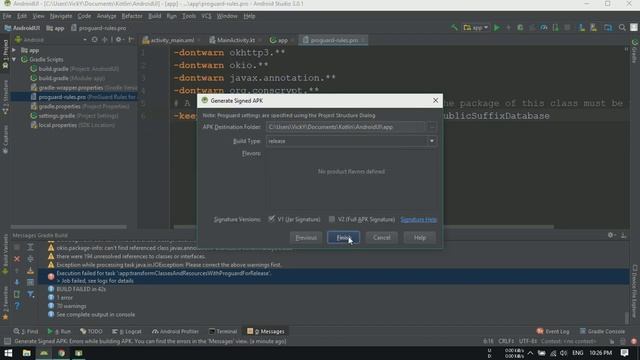The height and width of the screenshot is (360, 640).
Task: Click the down arrow icon in Messages toolbar
Action: pyautogui.click(x=17, y=282)
